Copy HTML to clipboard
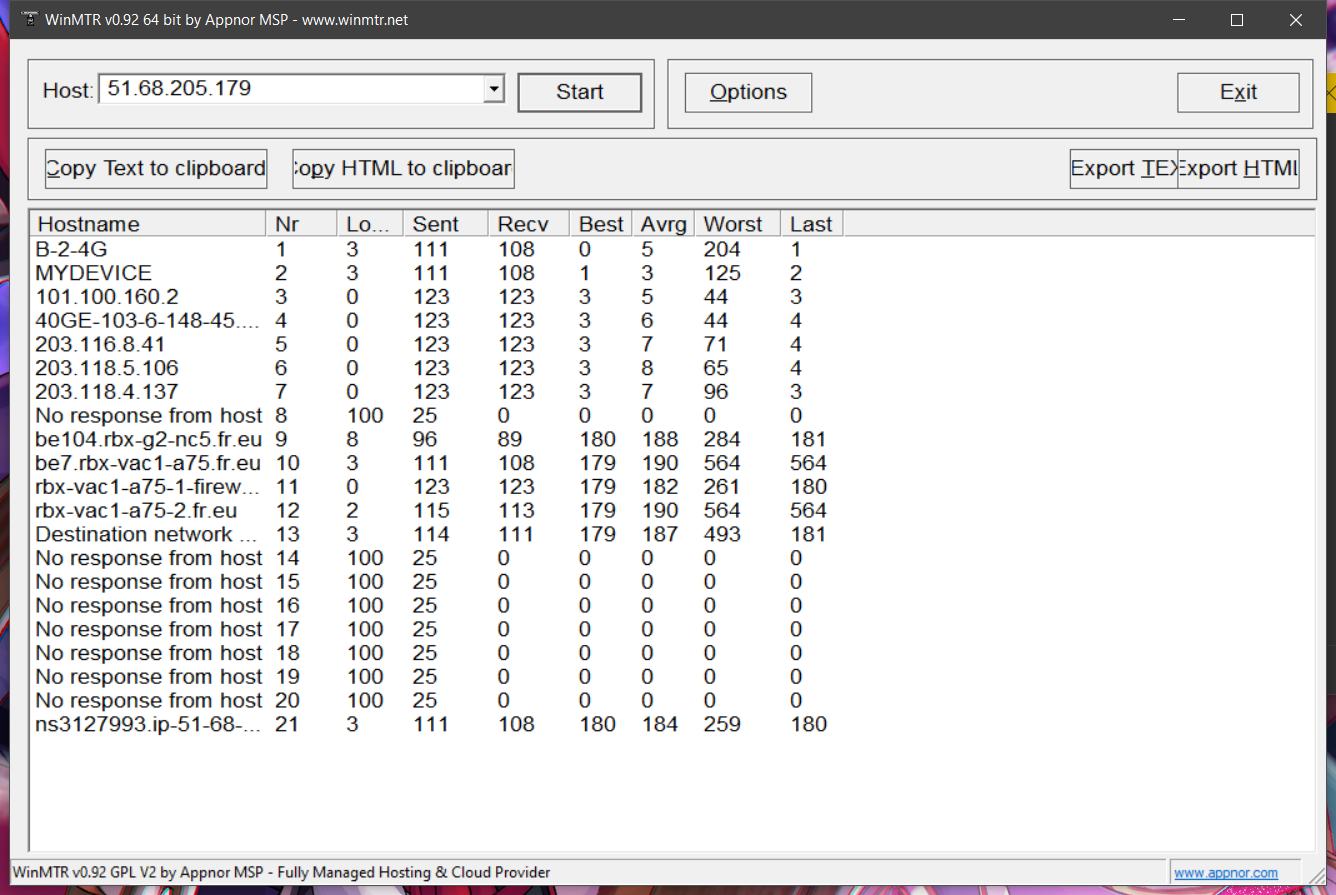1336x895 pixels. pos(403,169)
